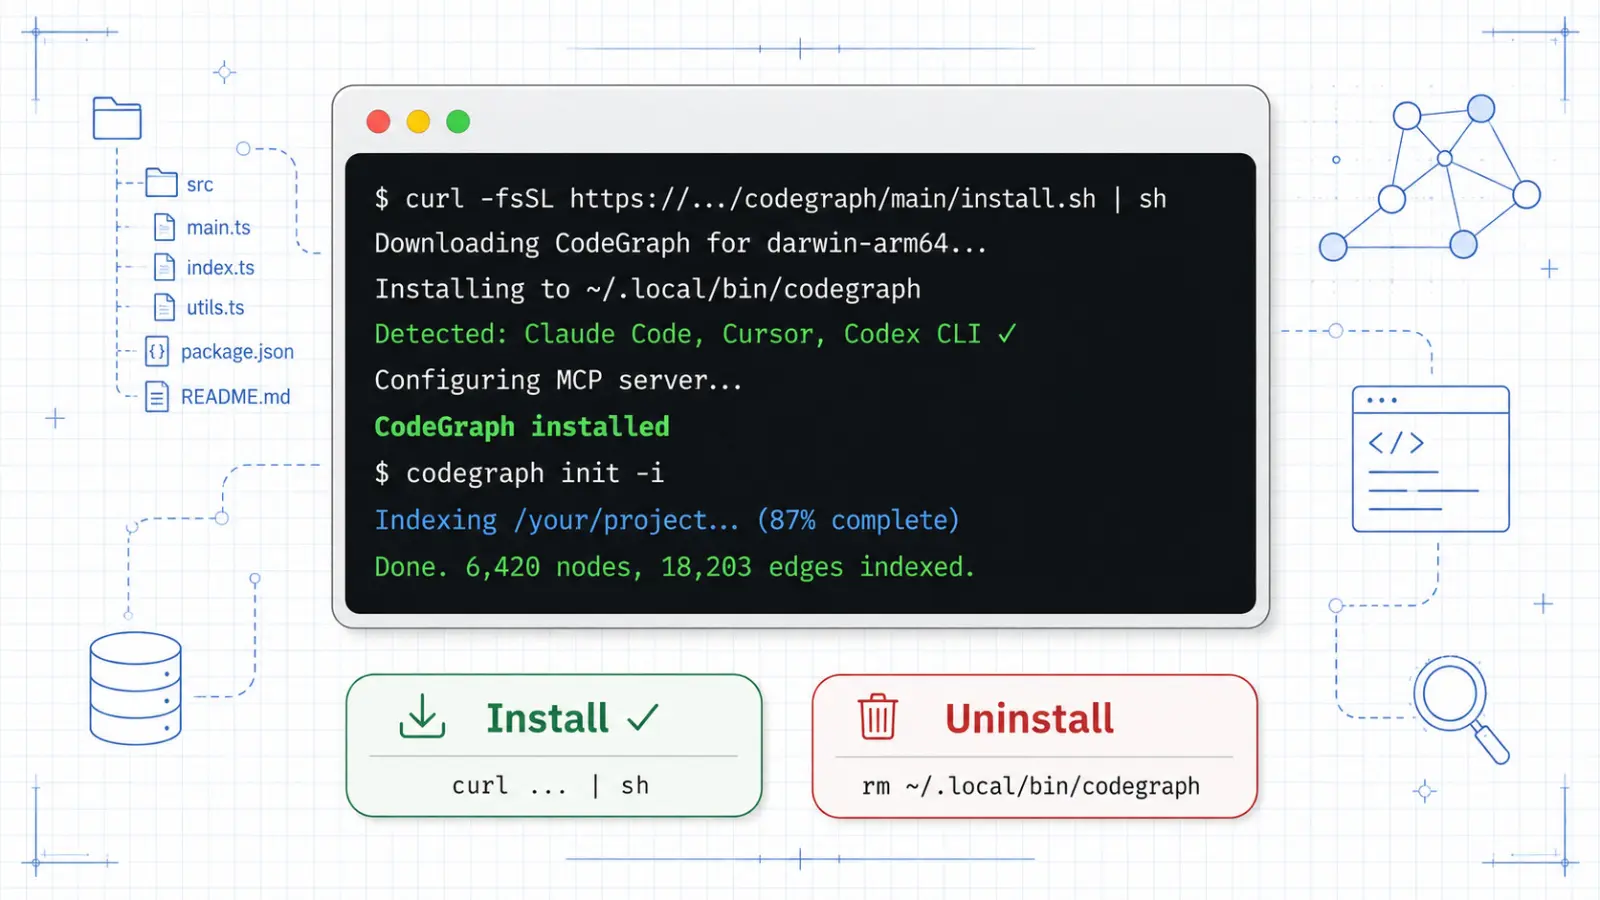
Task: Click 'Done. 6,420 nodes, 18,203 edges indexed.' line
Action: (x=674, y=567)
